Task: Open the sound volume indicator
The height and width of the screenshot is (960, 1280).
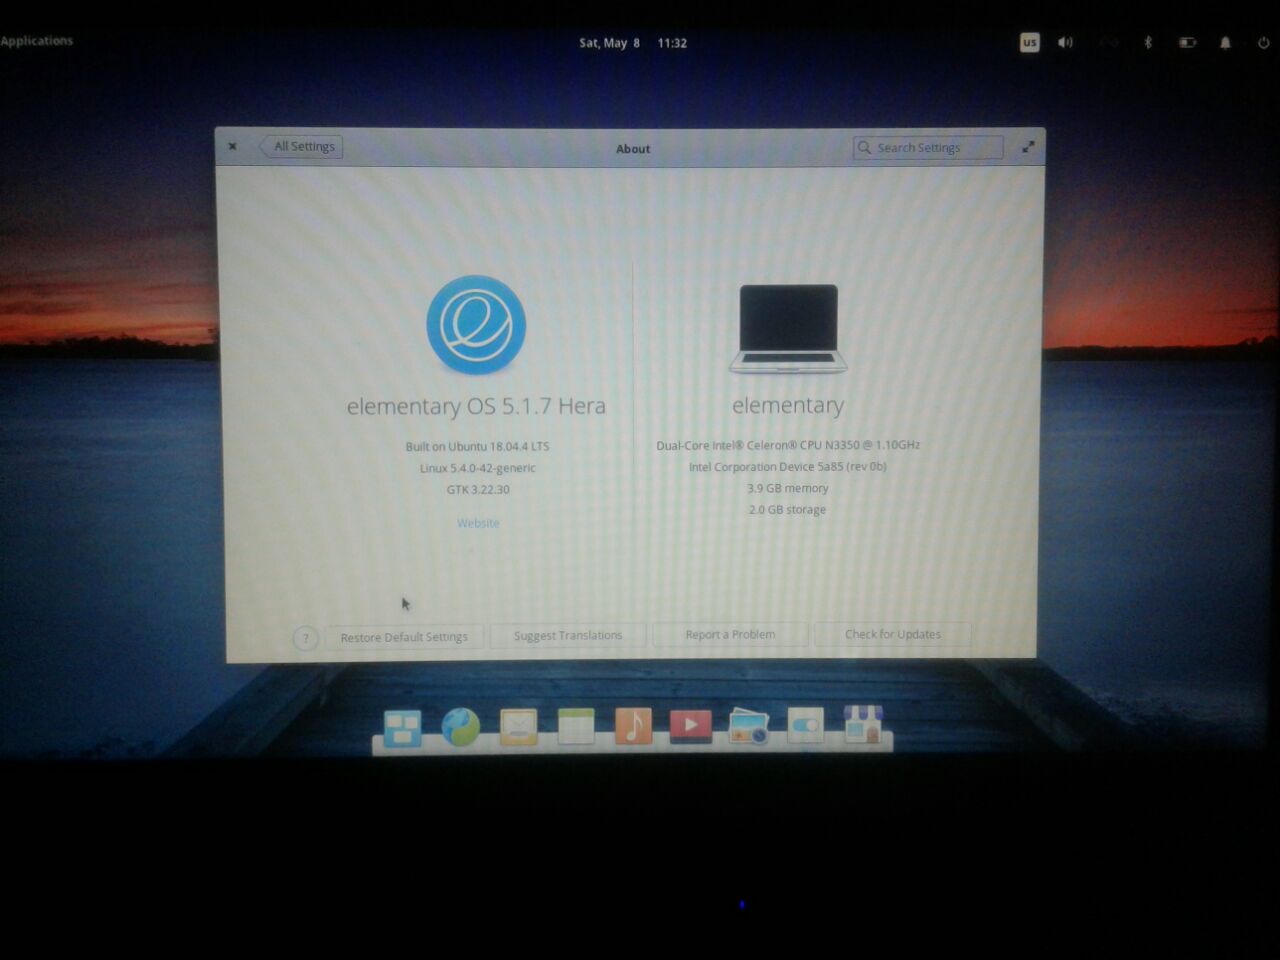Action: (x=1066, y=43)
